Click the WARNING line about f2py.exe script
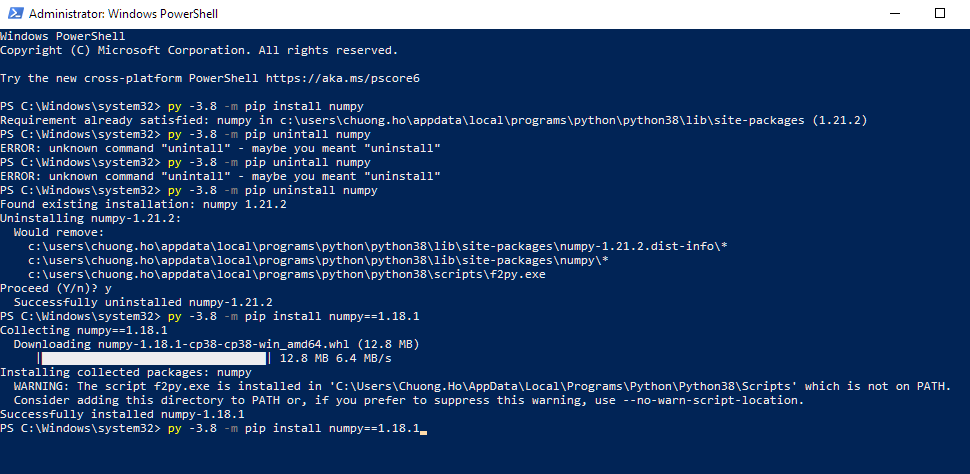The height and width of the screenshot is (474, 970). click(x=482, y=386)
